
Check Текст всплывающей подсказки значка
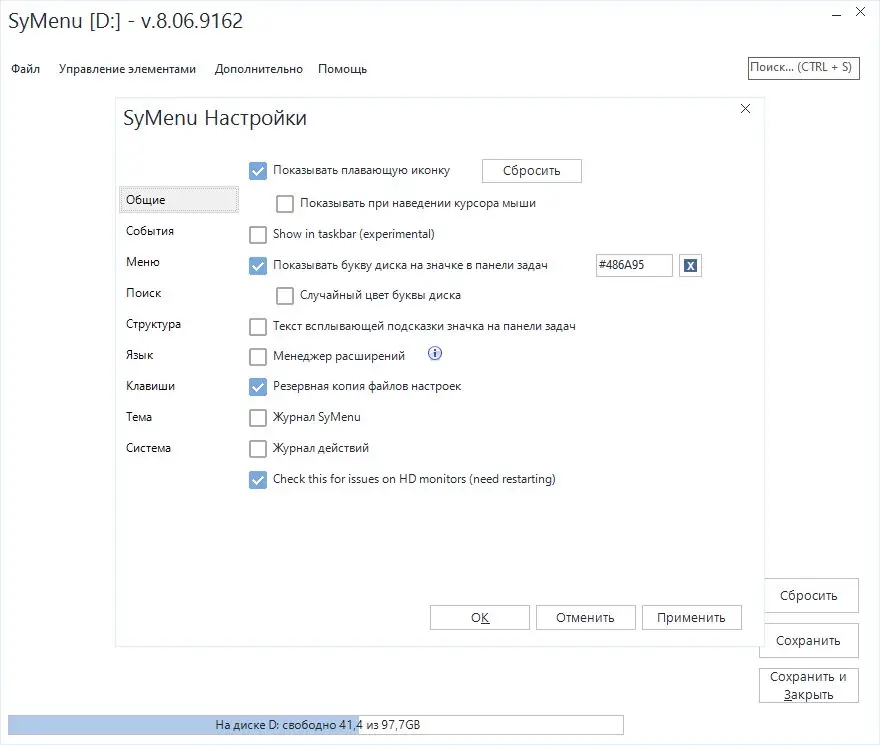(x=258, y=327)
